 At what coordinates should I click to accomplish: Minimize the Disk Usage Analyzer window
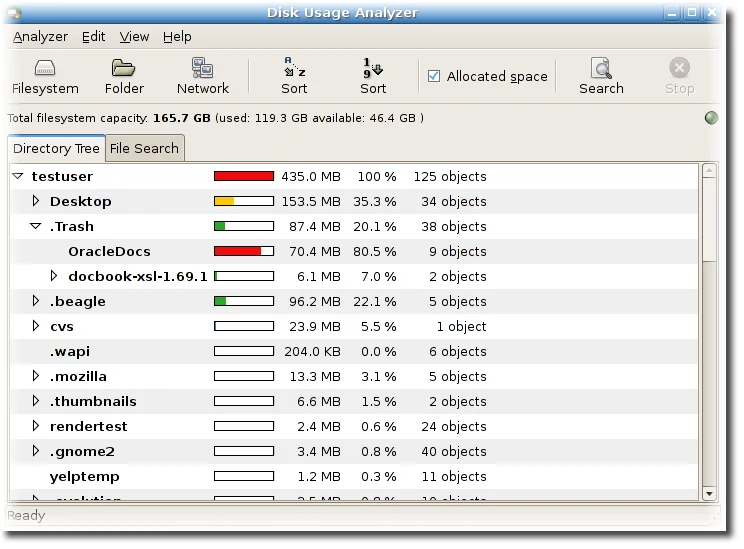pyautogui.click(x=671, y=13)
